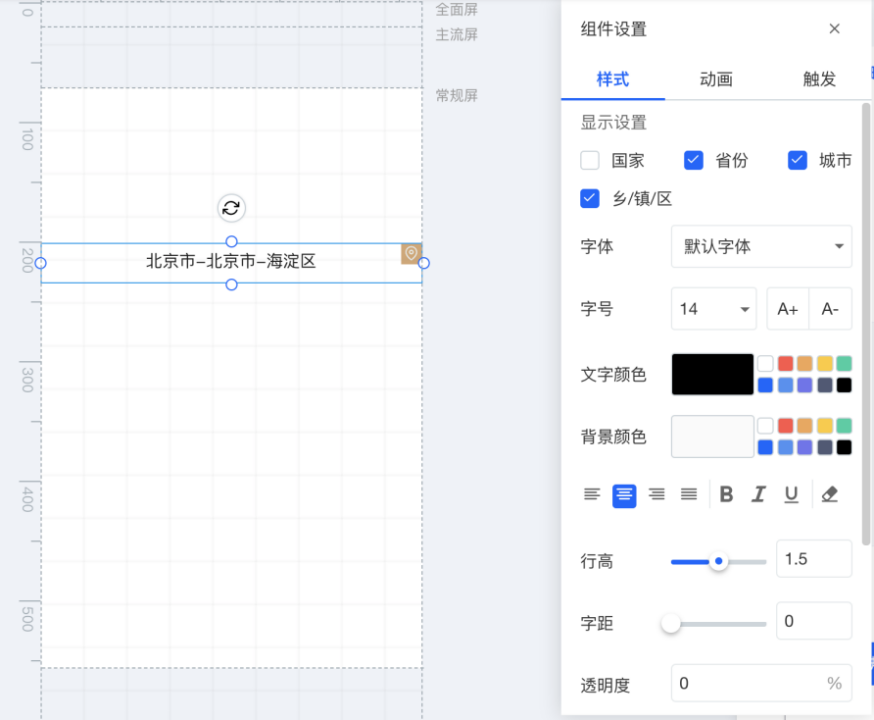The width and height of the screenshot is (874, 720).
Task: Pick yellow preset for 文字颜色
Action: pyautogui.click(x=825, y=364)
